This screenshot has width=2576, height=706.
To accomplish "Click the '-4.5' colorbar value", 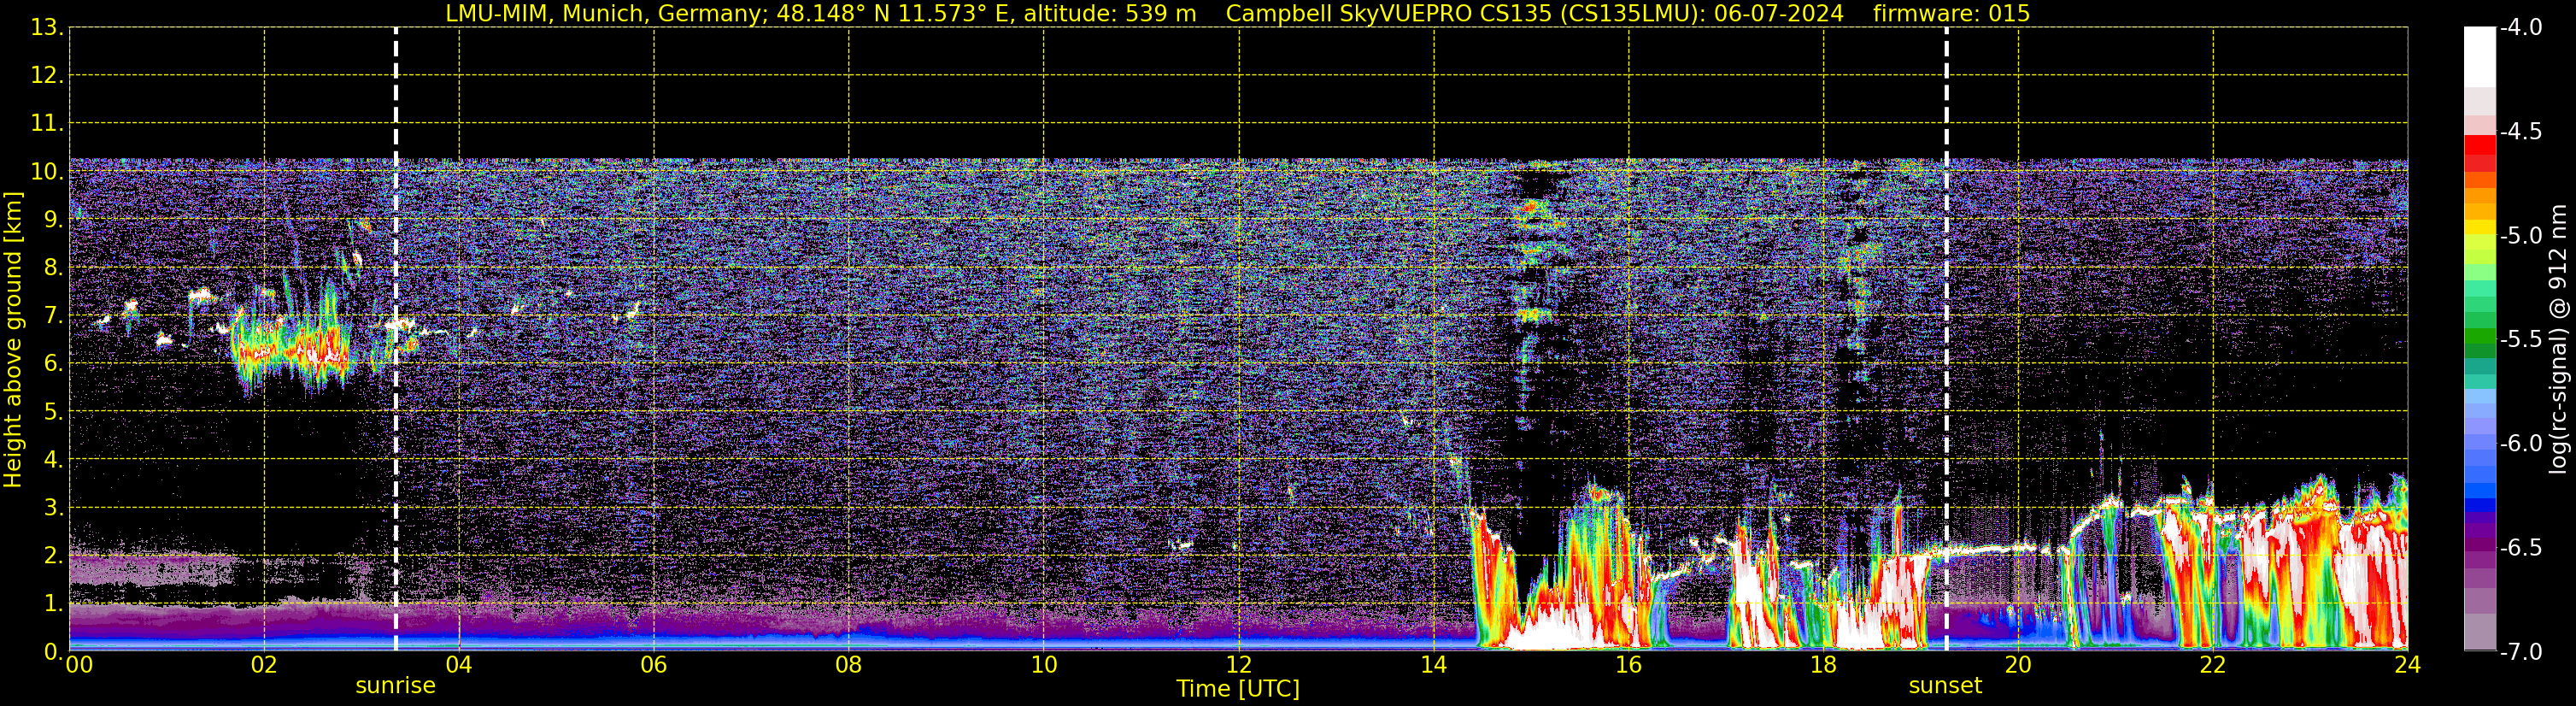I will [2521, 132].
